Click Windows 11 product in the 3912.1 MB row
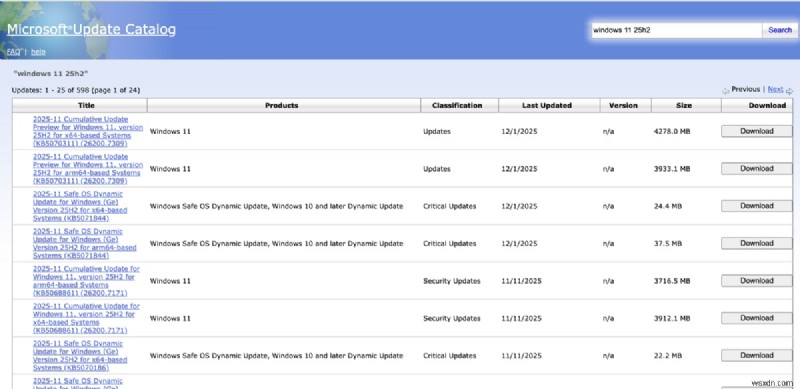Screen dimensions: 800x389 point(170,318)
